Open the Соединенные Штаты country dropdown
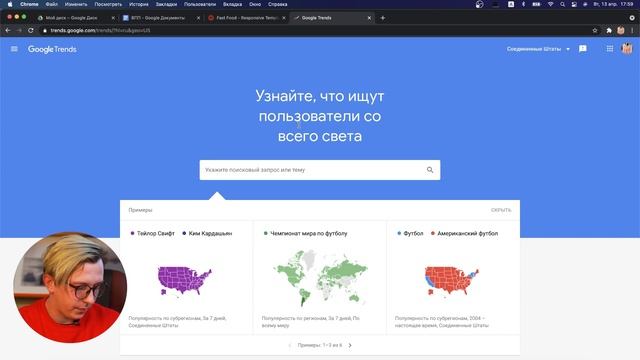The height and width of the screenshot is (360, 640). pyautogui.click(x=538, y=49)
